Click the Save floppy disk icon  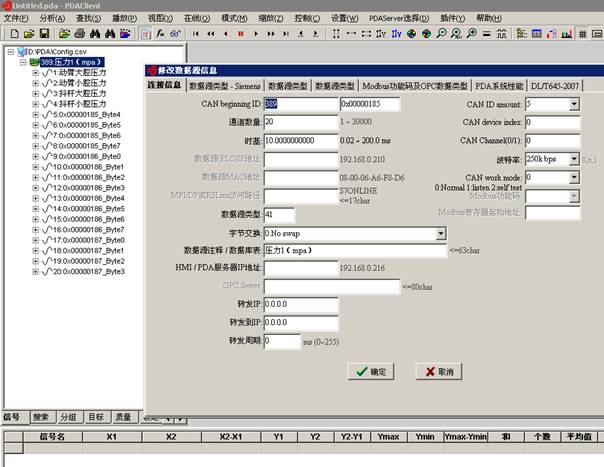coord(44,34)
